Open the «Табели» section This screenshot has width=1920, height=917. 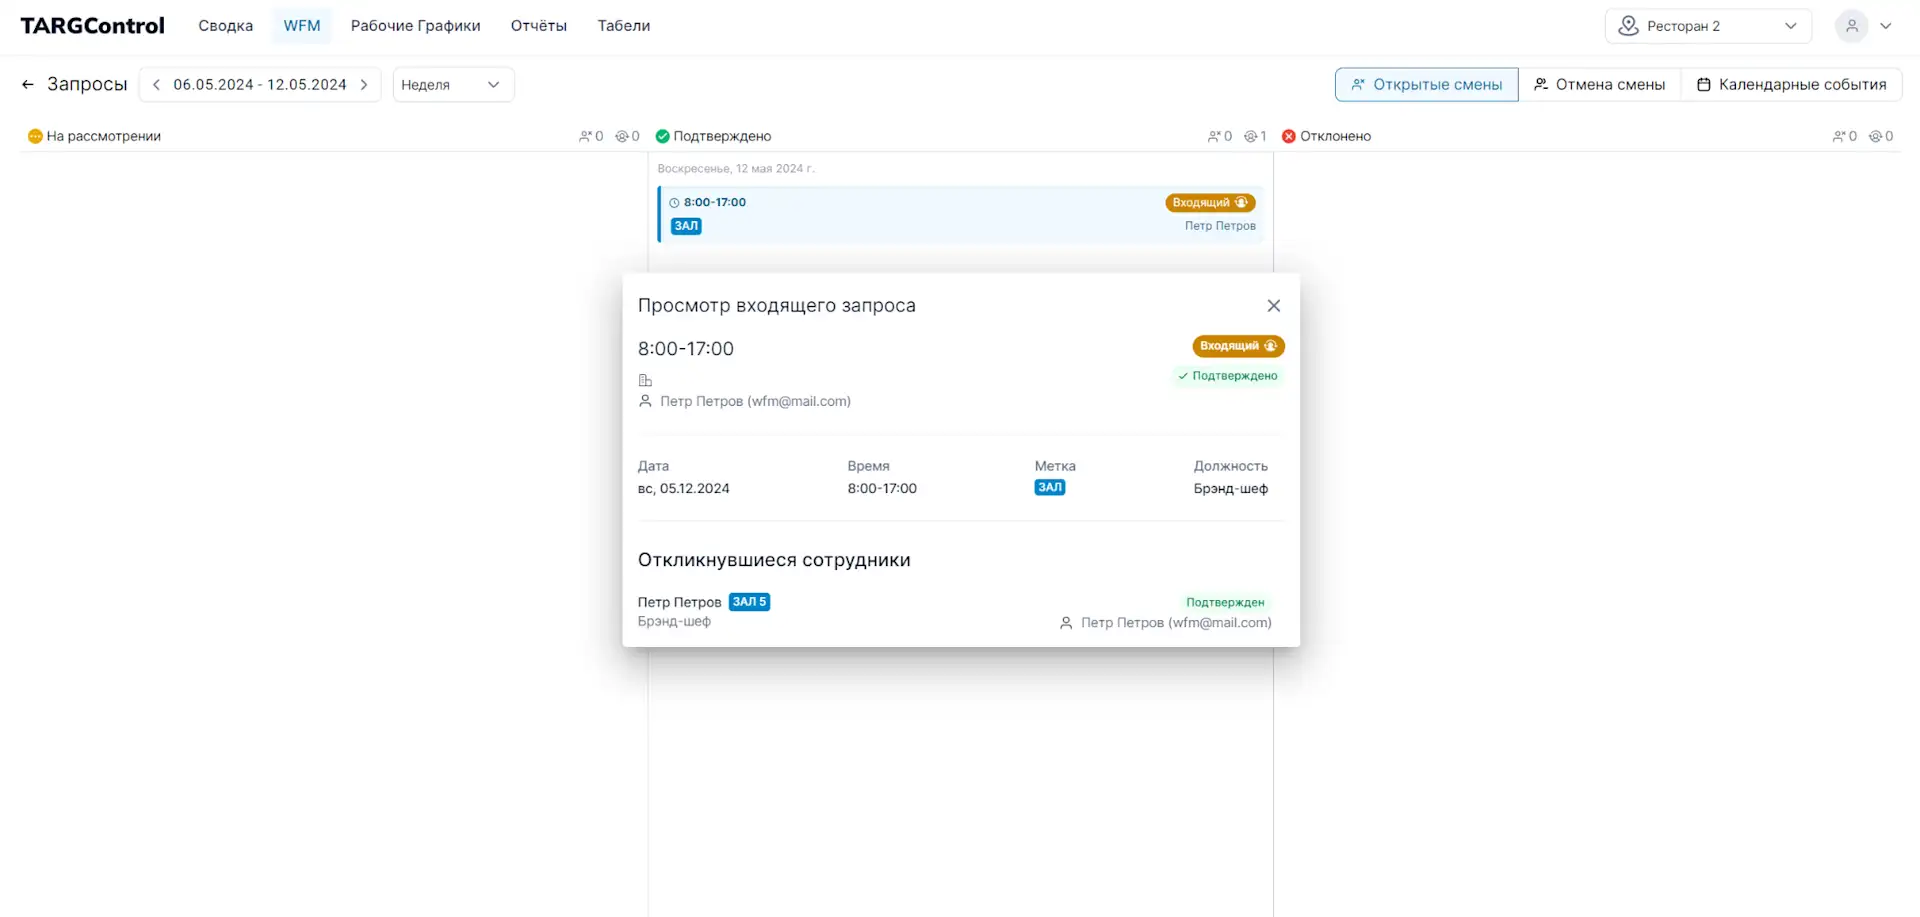623,25
